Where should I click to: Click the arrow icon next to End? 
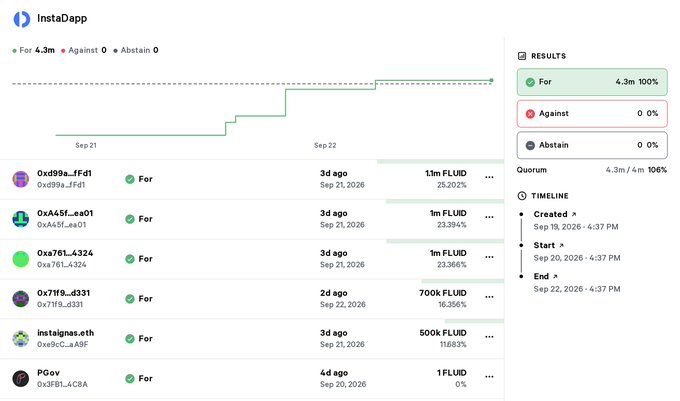[x=555, y=277]
